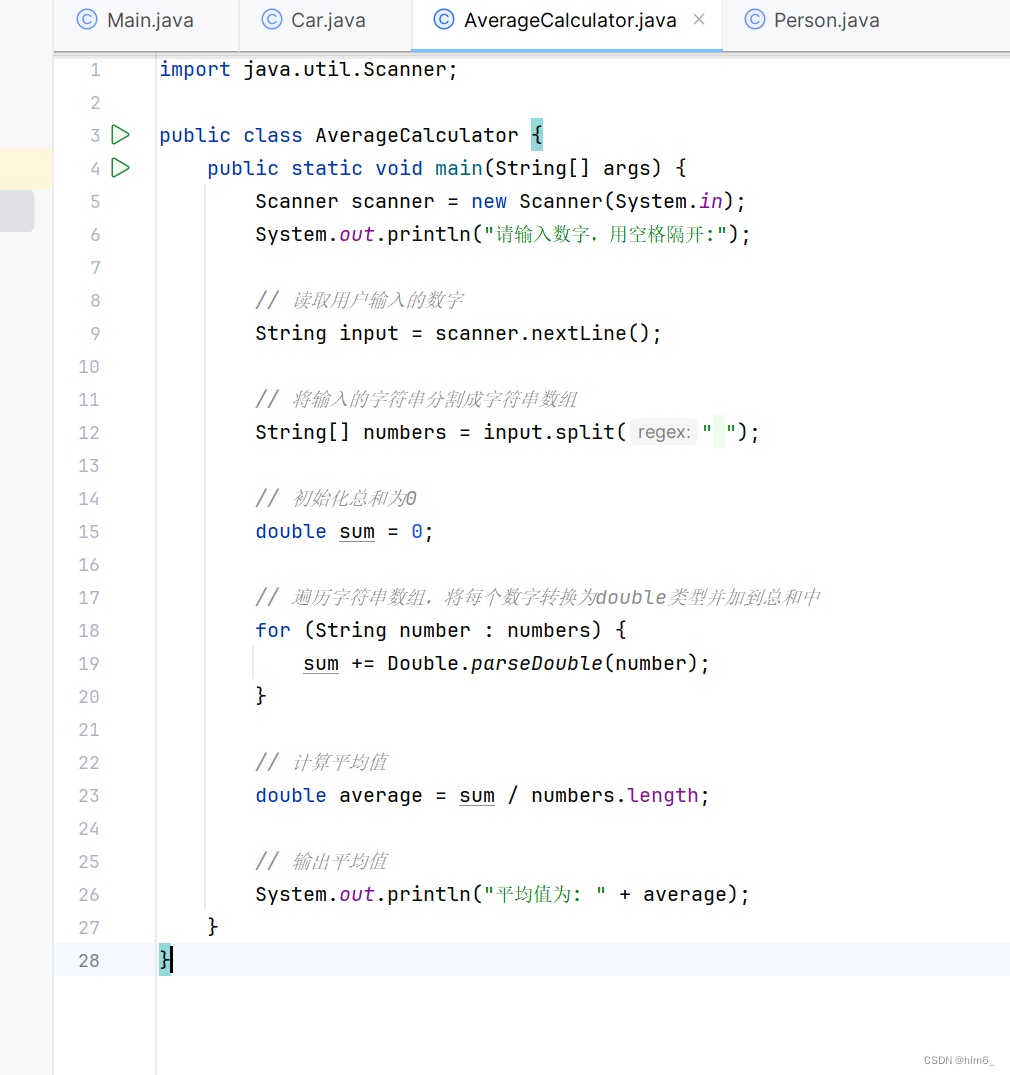
Task: Click 'parseDouble' on line 19
Action: click(x=536, y=663)
